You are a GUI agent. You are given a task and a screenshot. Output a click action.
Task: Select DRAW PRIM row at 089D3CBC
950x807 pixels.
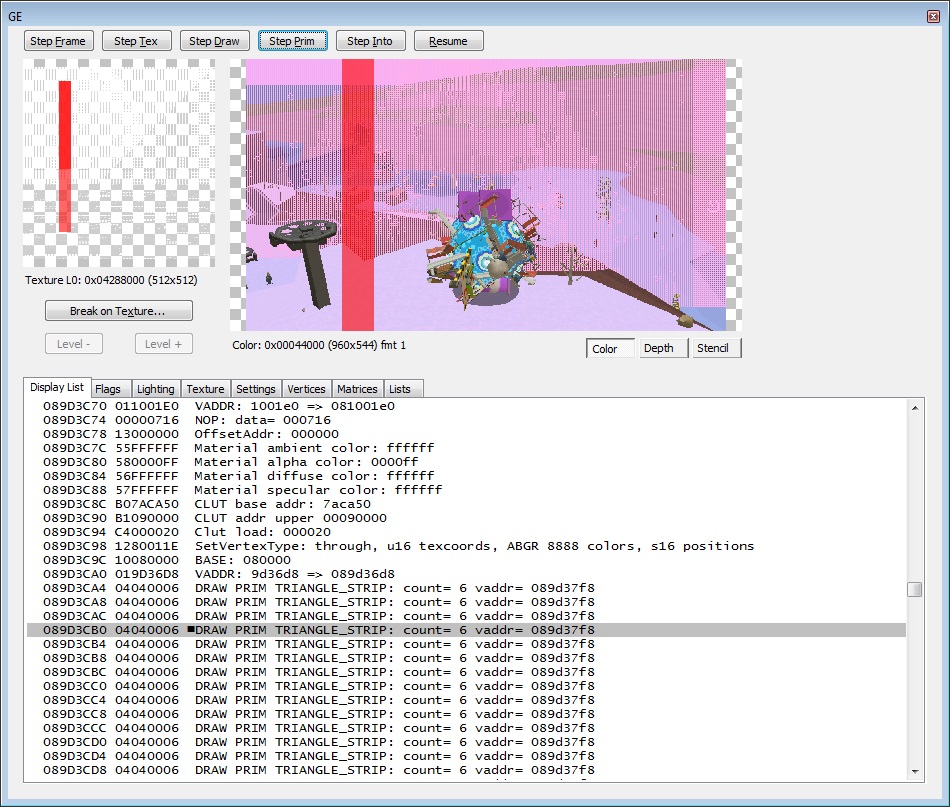pos(467,672)
